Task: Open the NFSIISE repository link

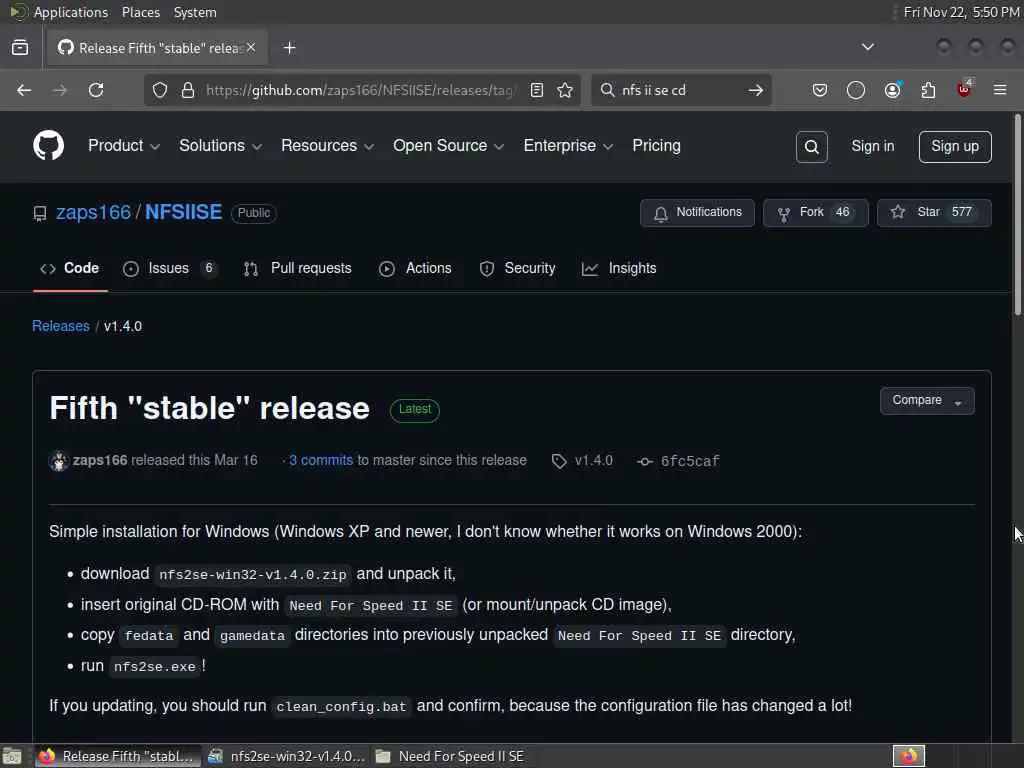Action: pyautogui.click(x=184, y=212)
